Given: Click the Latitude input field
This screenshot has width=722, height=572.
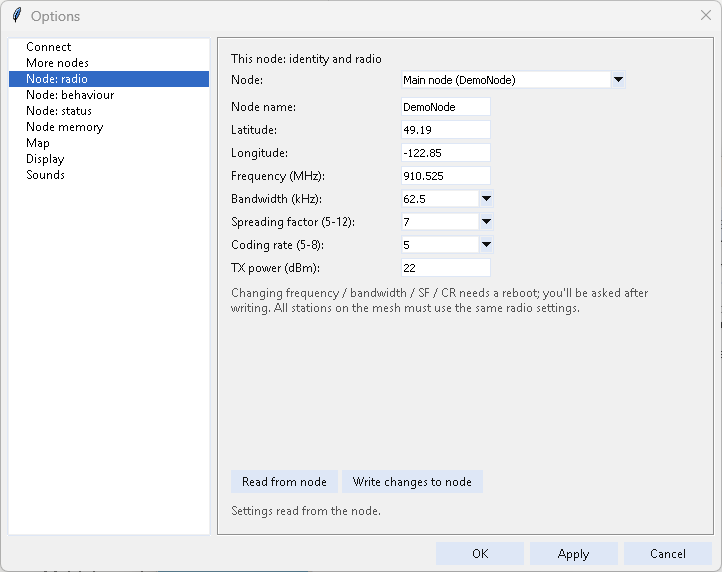Looking at the screenshot, I should [446, 130].
